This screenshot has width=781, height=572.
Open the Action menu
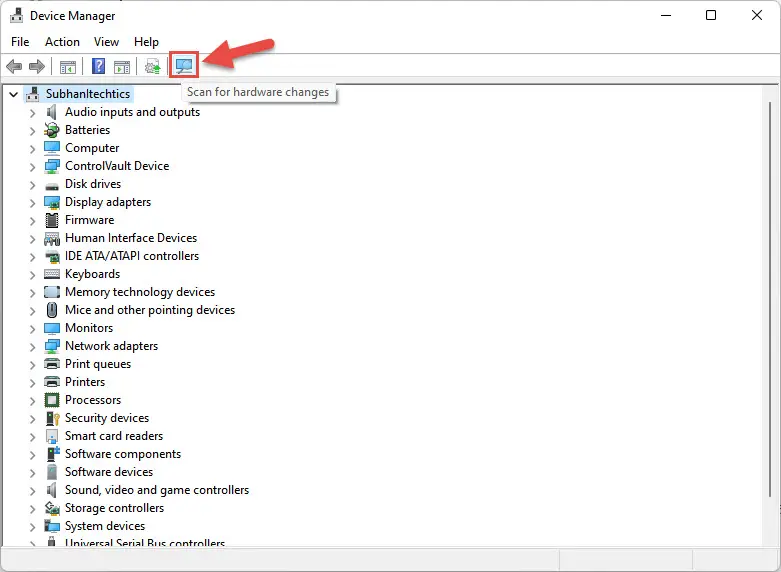(62, 42)
